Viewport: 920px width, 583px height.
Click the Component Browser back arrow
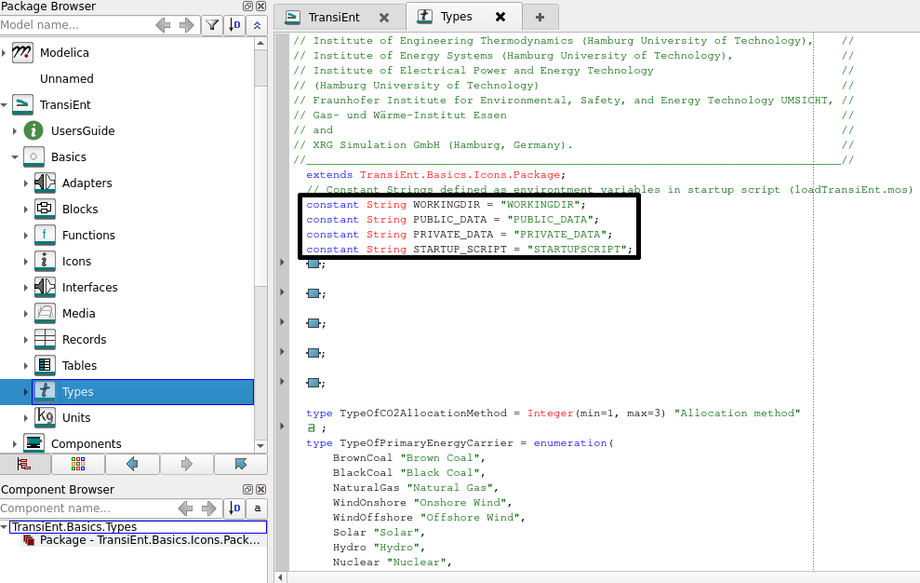[185, 508]
